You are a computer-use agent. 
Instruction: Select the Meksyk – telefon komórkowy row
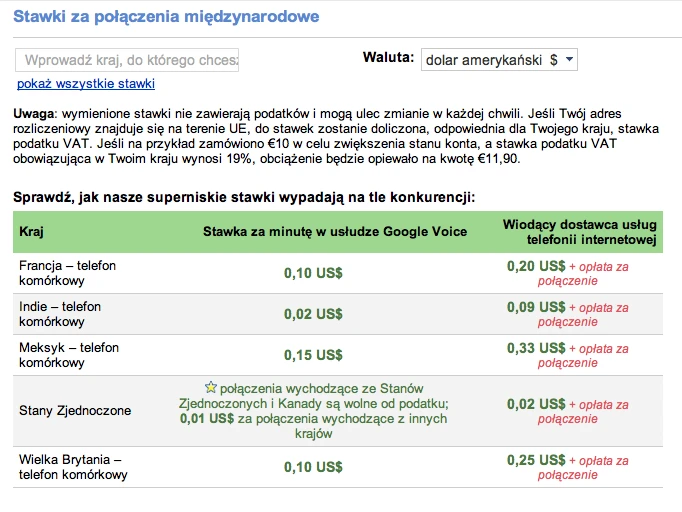click(x=338, y=355)
